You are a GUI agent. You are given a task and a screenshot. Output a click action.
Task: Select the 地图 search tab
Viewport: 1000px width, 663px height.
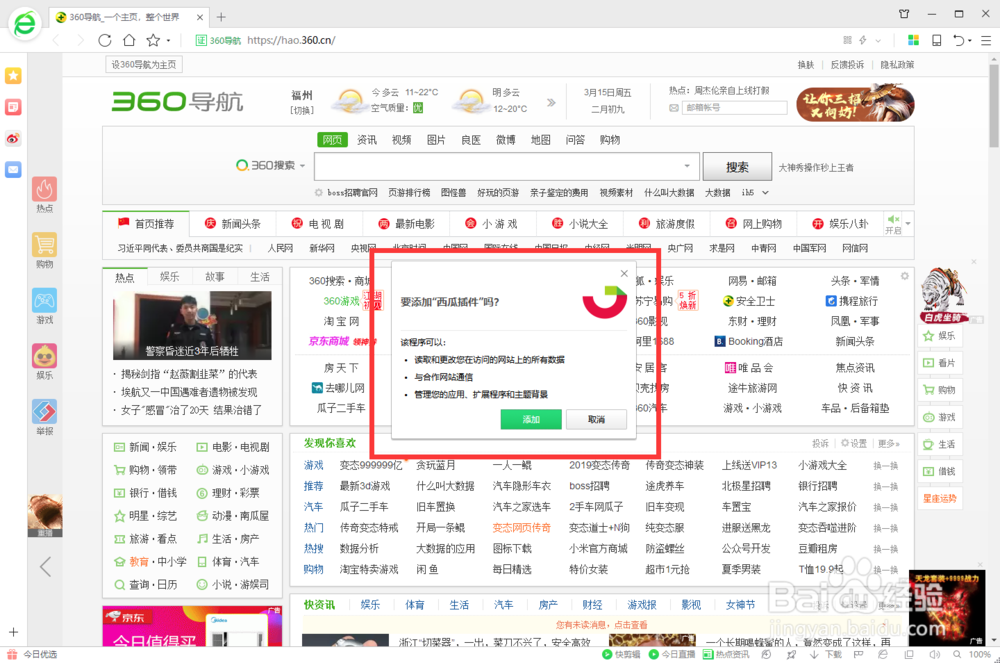pyautogui.click(x=540, y=140)
